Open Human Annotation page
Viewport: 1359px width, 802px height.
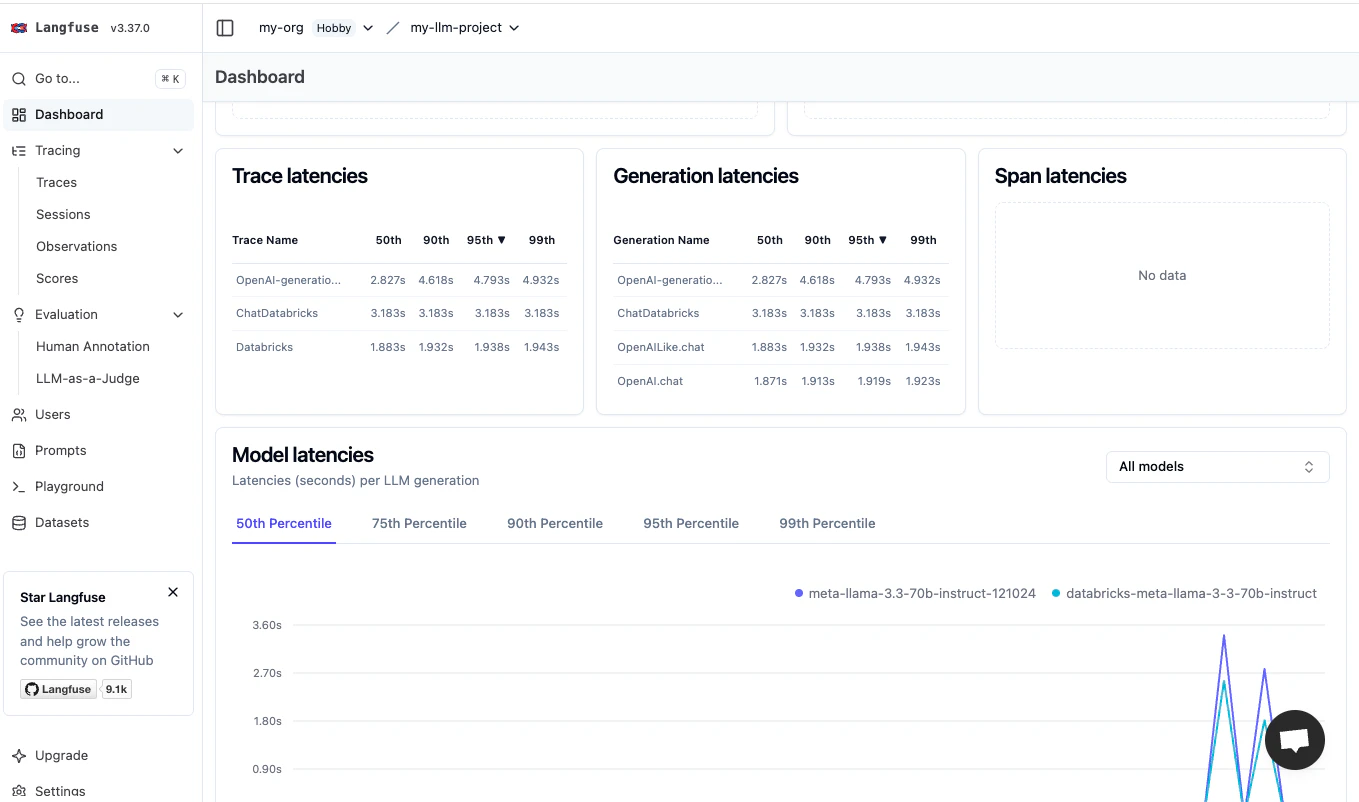[93, 347]
